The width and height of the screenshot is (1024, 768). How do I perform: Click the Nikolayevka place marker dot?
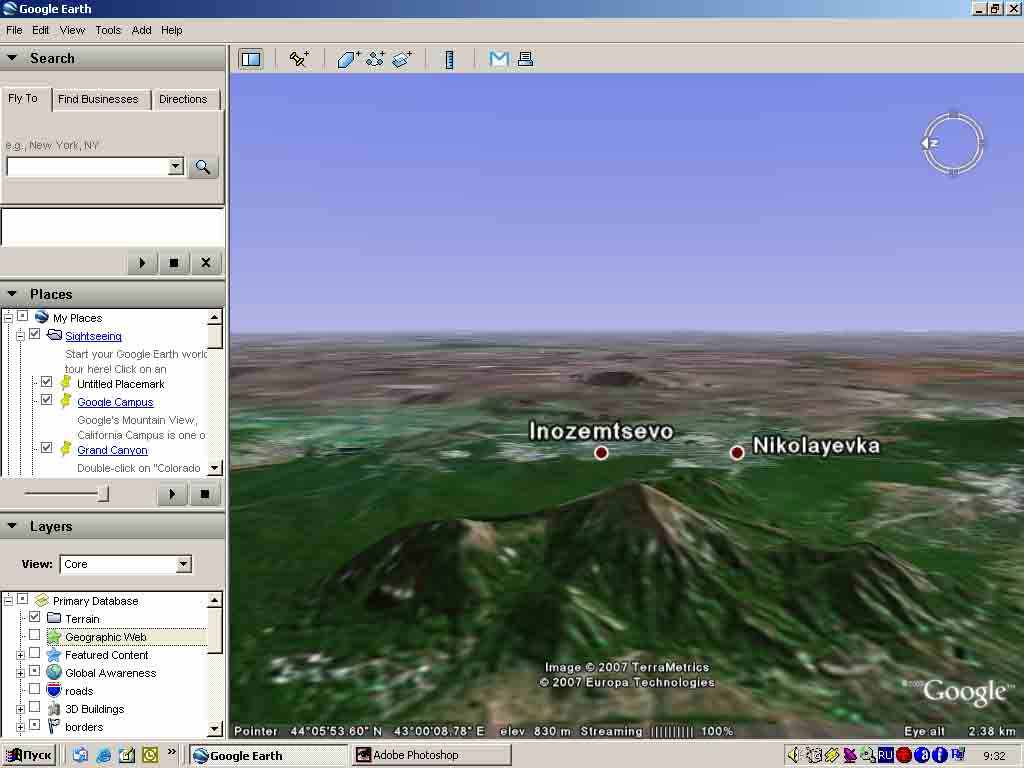(737, 453)
